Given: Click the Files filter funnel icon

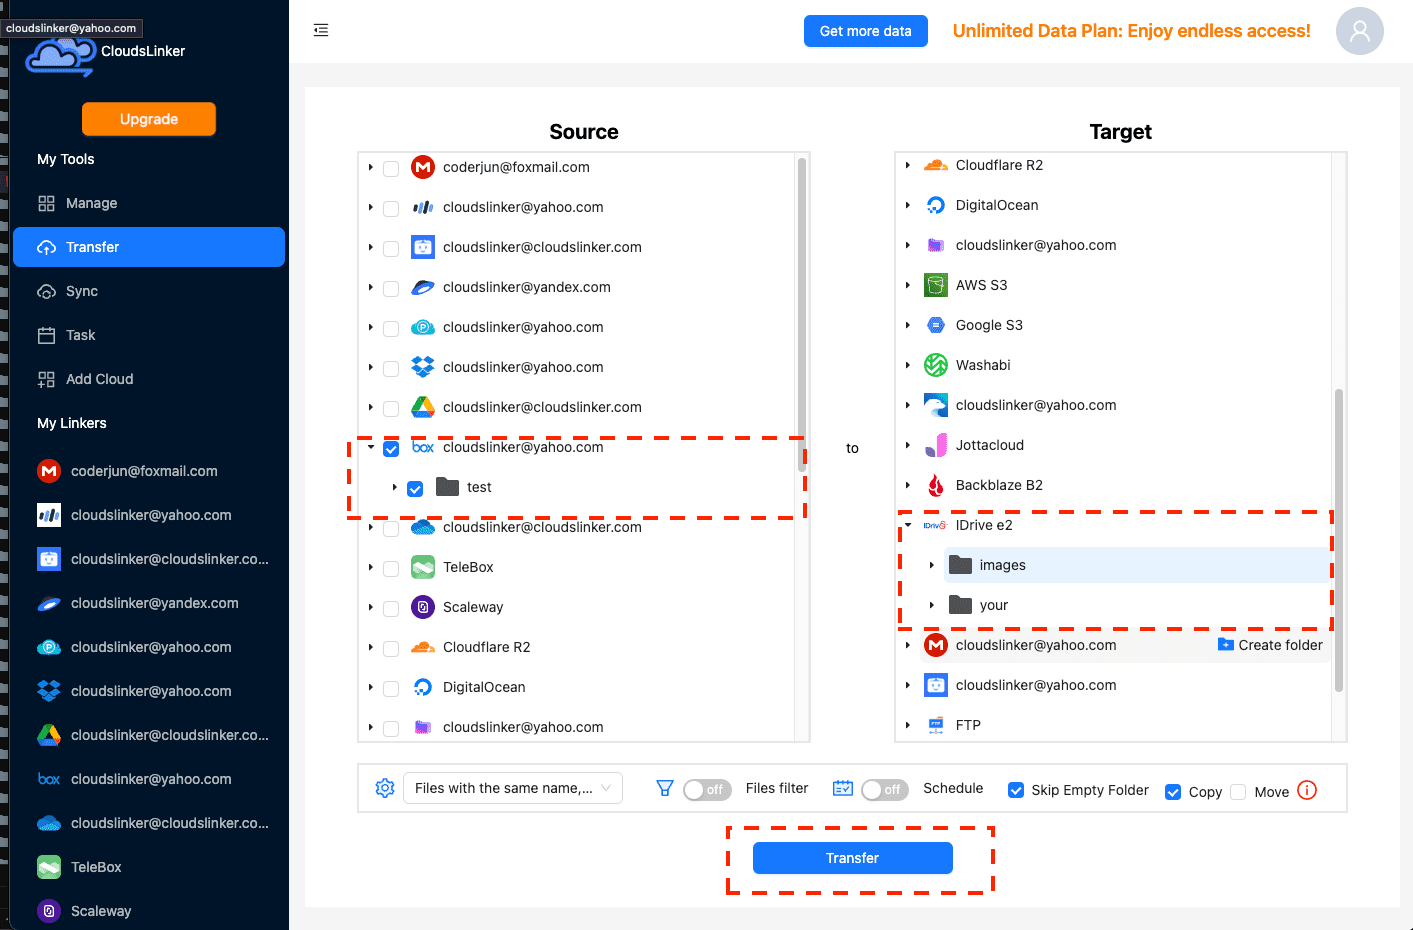Looking at the screenshot, I should pos(664,788).
